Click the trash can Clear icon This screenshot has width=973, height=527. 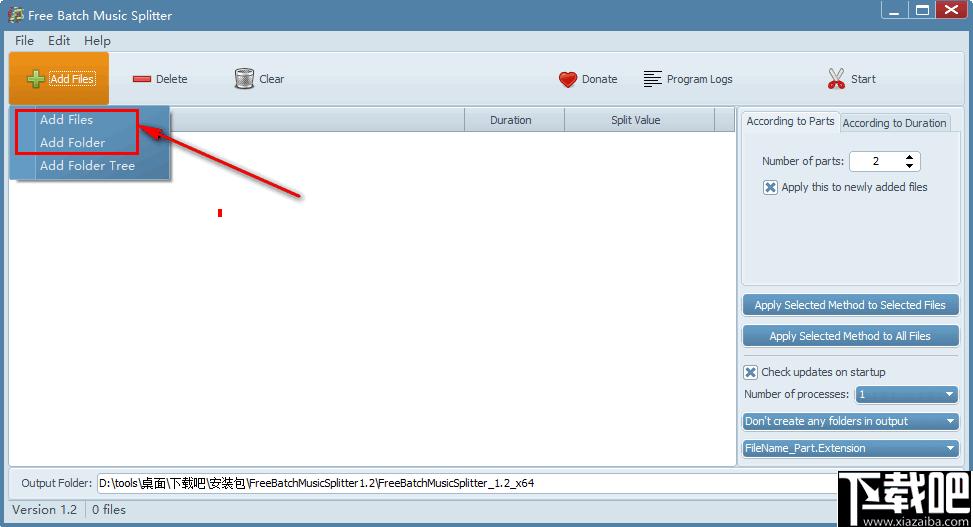244,79
